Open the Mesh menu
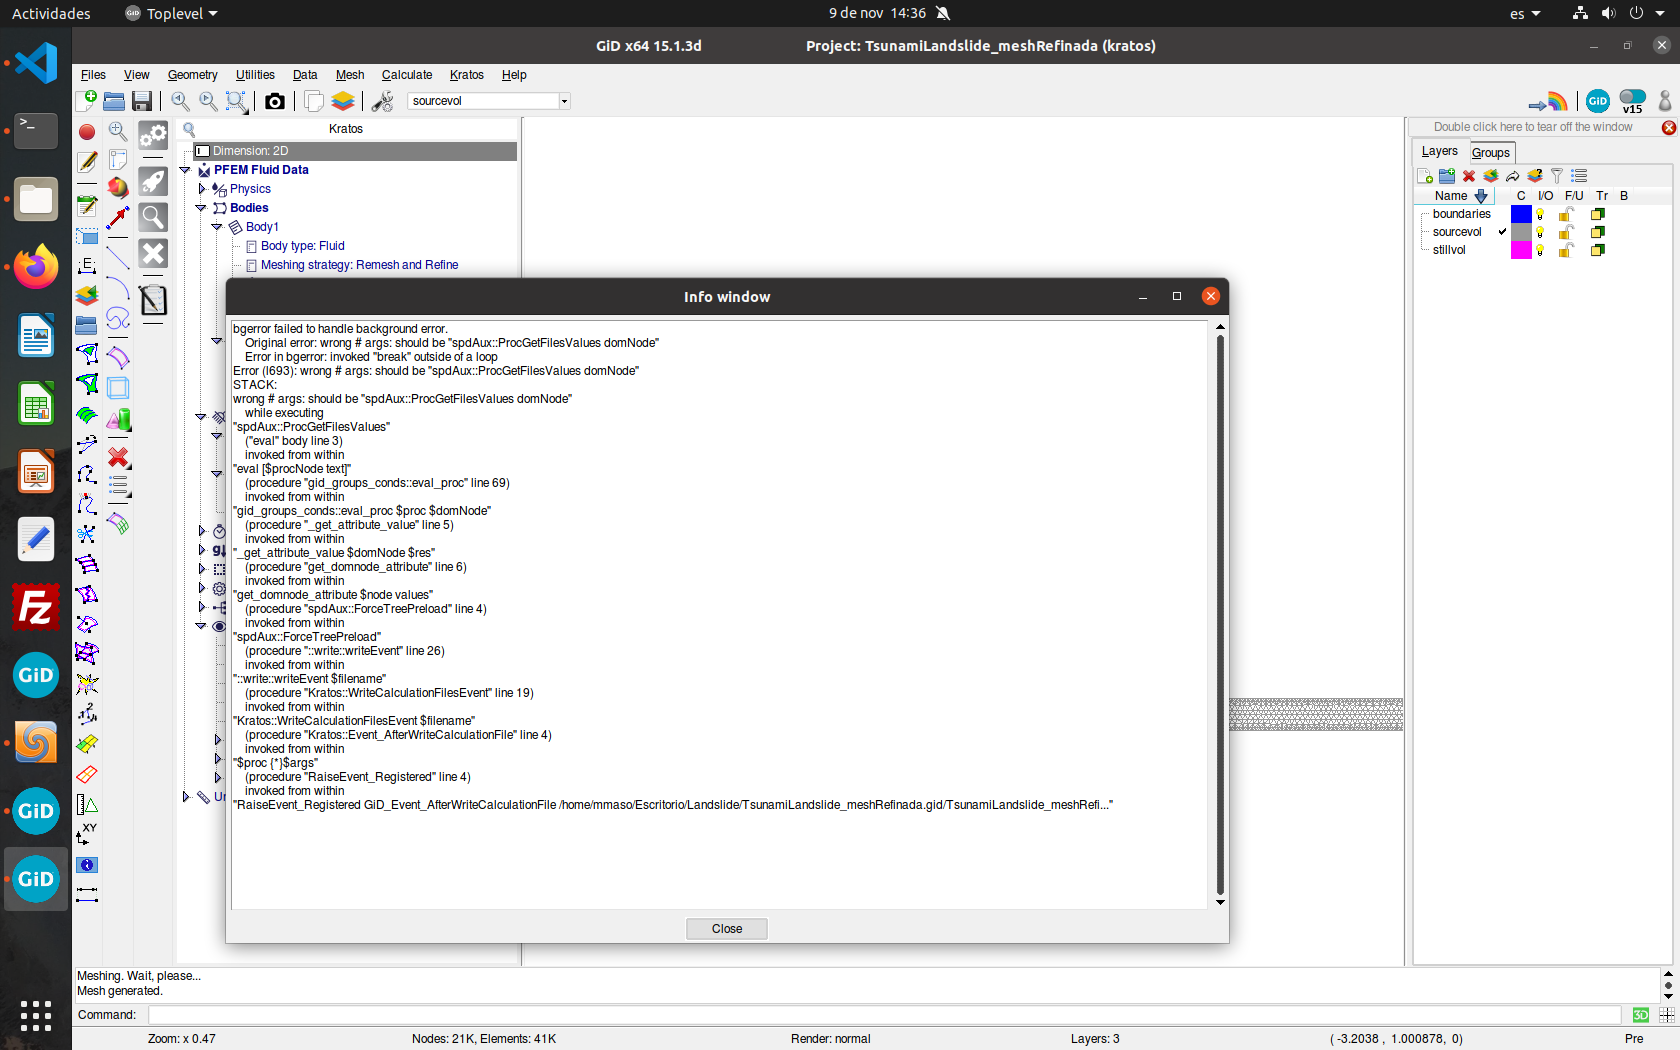This screenshot has height=1050, width=1680. (x=350, y=75)
